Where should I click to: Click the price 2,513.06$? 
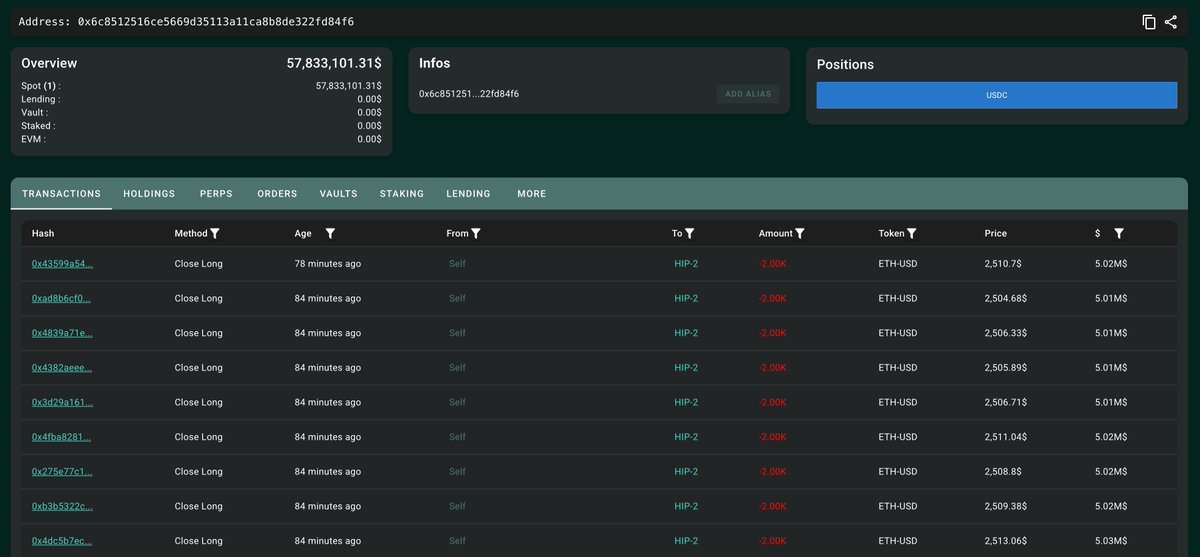pyautogui.click(x=1005, y=541)
